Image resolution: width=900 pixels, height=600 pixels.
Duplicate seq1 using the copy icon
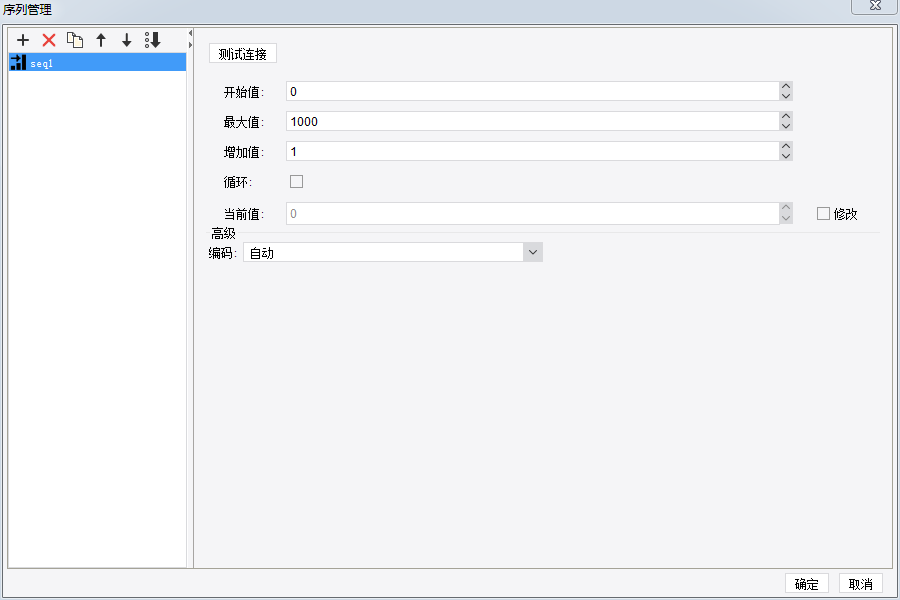(x=74, y=40)
